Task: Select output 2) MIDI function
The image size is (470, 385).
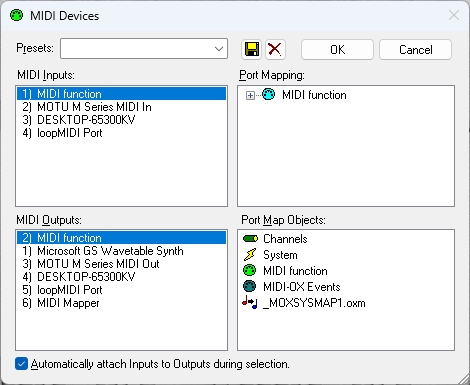Action: (121, 238)
